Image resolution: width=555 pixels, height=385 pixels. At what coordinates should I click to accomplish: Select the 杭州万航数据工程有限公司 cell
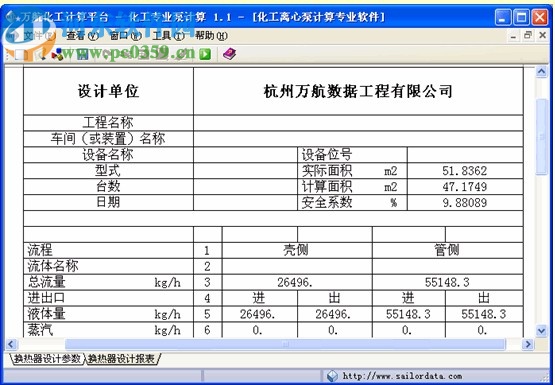[358, 91]
